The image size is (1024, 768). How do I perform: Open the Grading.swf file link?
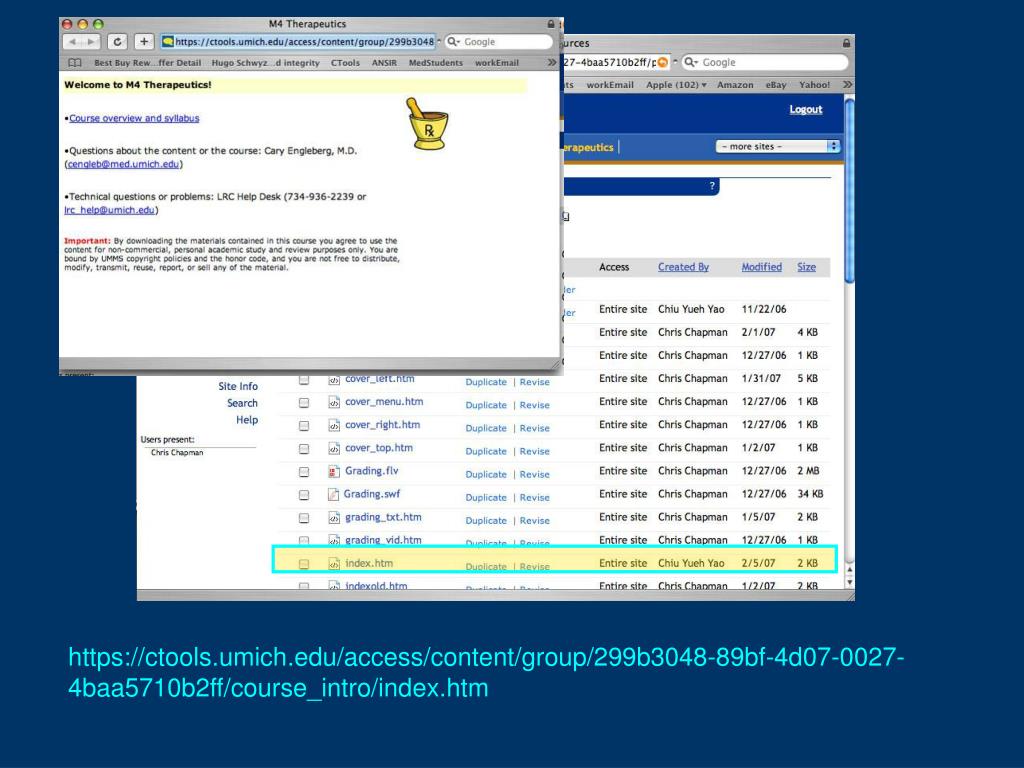372,494
